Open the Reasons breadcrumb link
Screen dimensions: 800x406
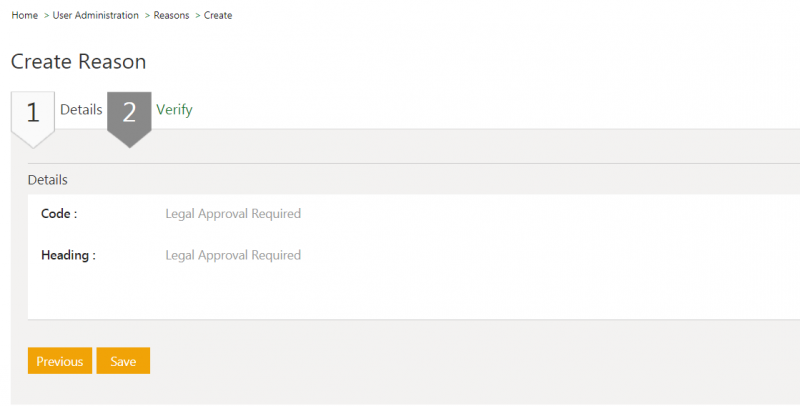point(171,16)
